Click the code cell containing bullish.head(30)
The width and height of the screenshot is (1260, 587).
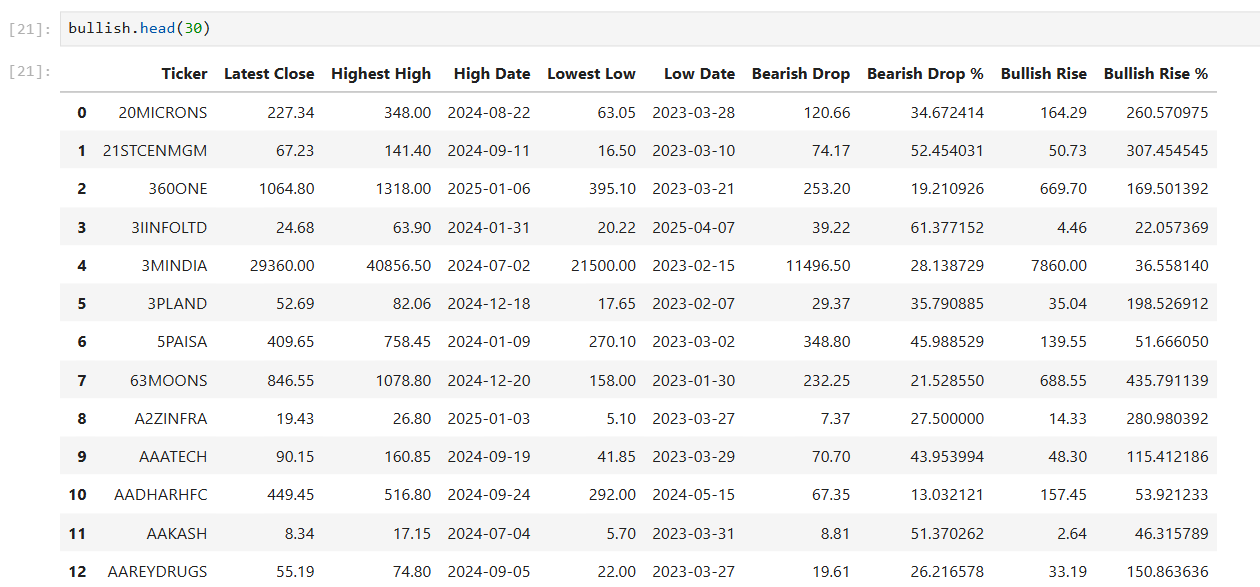click(659, 29)
